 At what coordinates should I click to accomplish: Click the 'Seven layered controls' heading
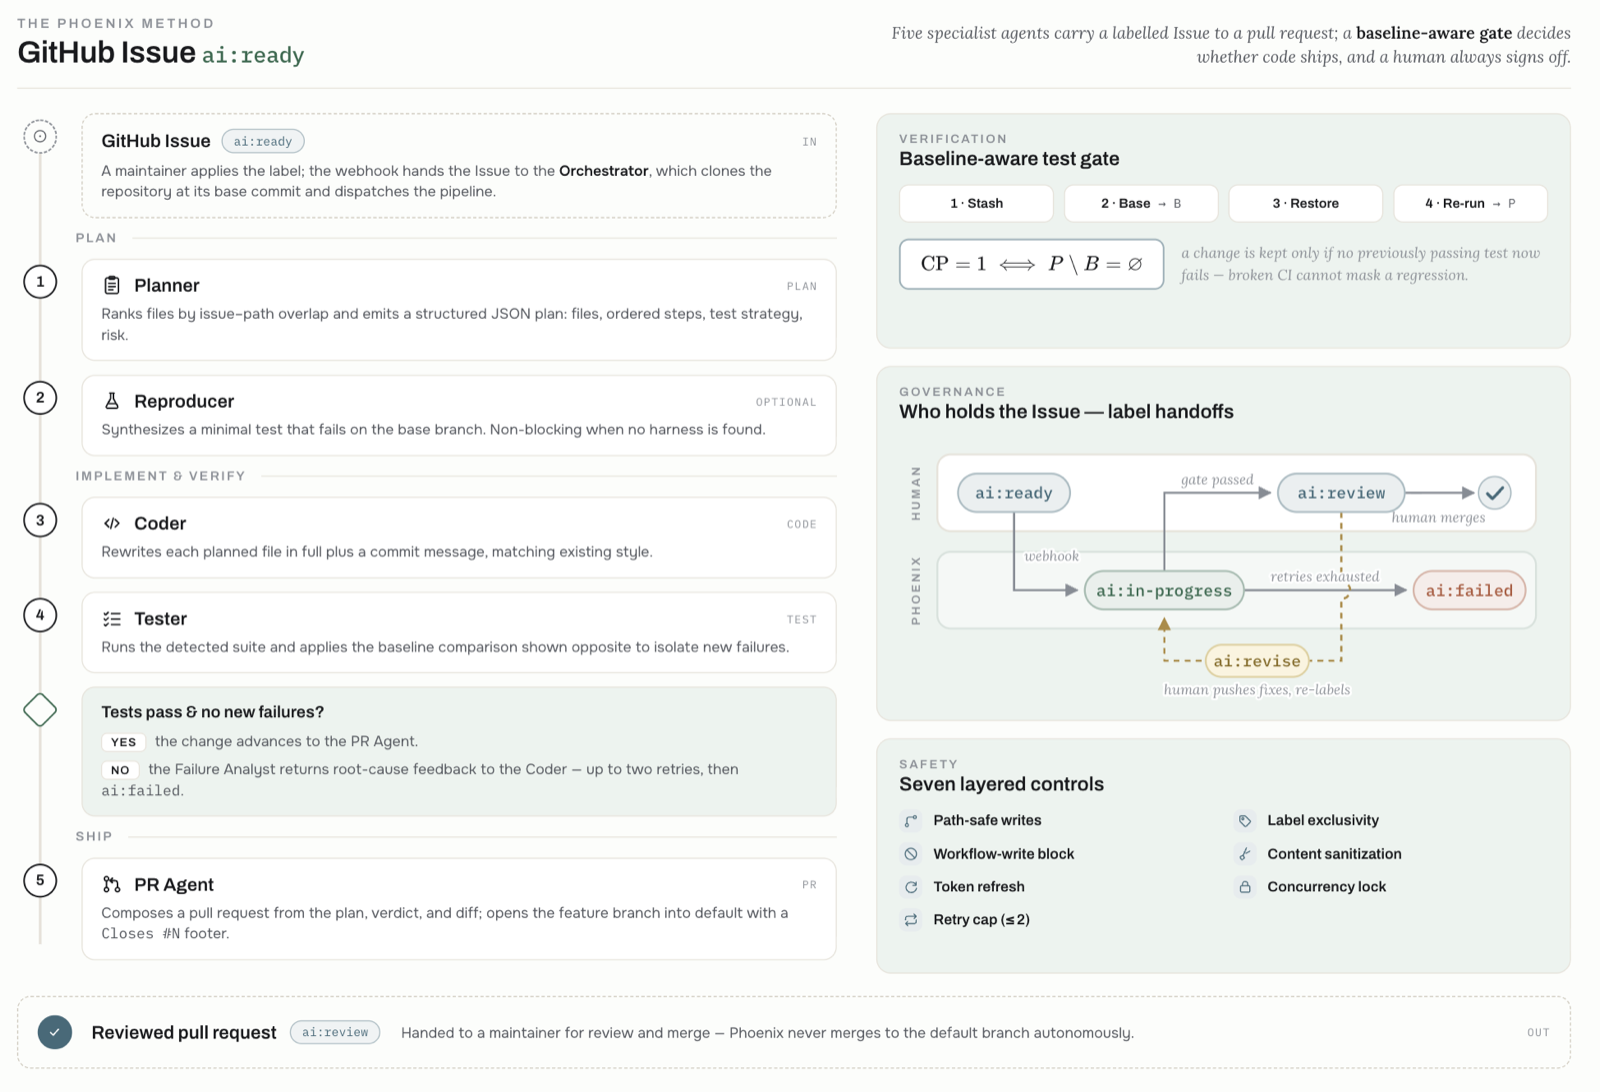(1001, 785)
